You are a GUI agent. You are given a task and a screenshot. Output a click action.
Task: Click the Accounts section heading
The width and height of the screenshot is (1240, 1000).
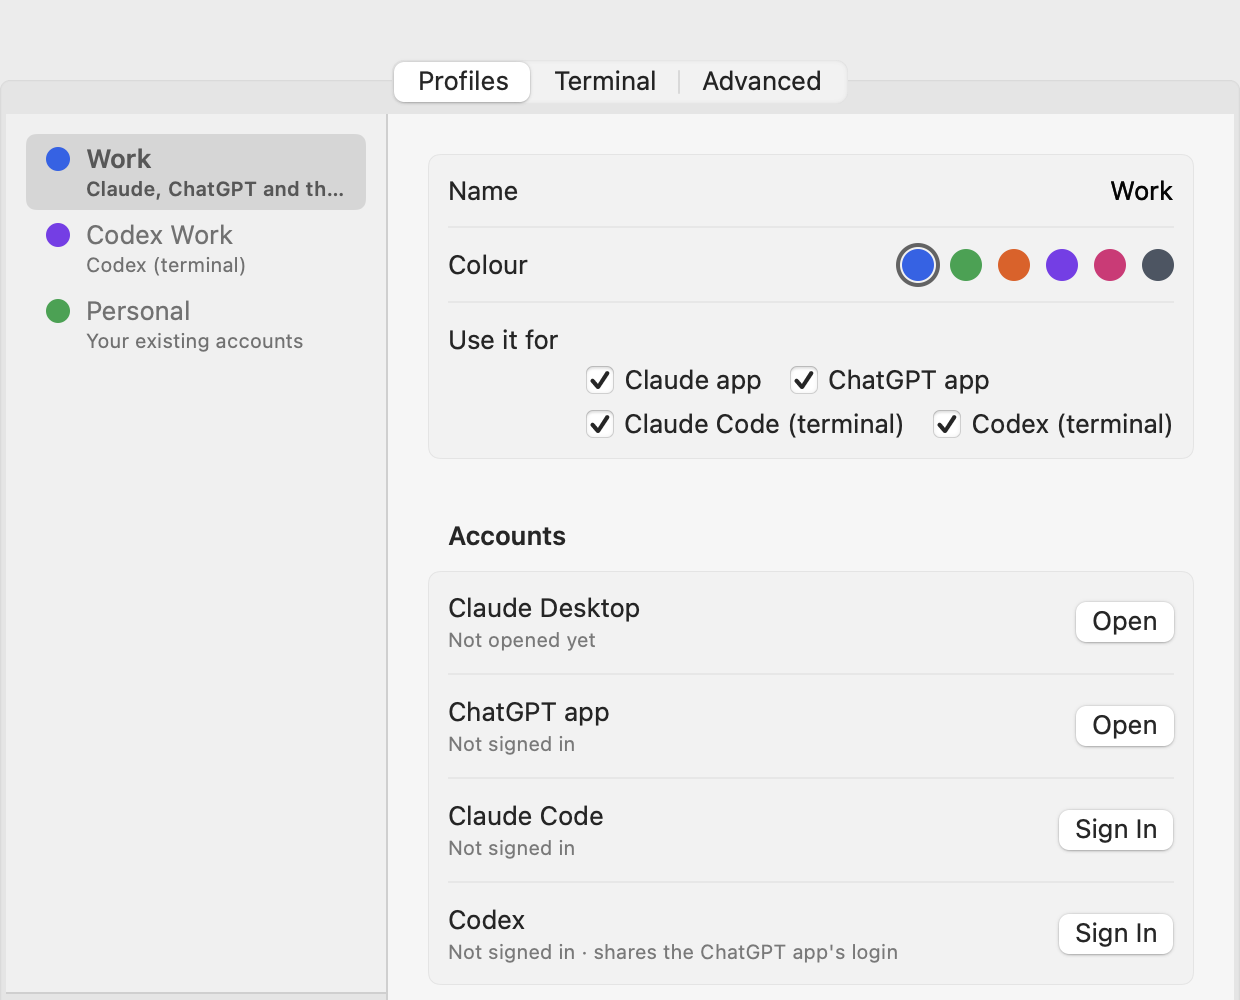click(507, 536)
